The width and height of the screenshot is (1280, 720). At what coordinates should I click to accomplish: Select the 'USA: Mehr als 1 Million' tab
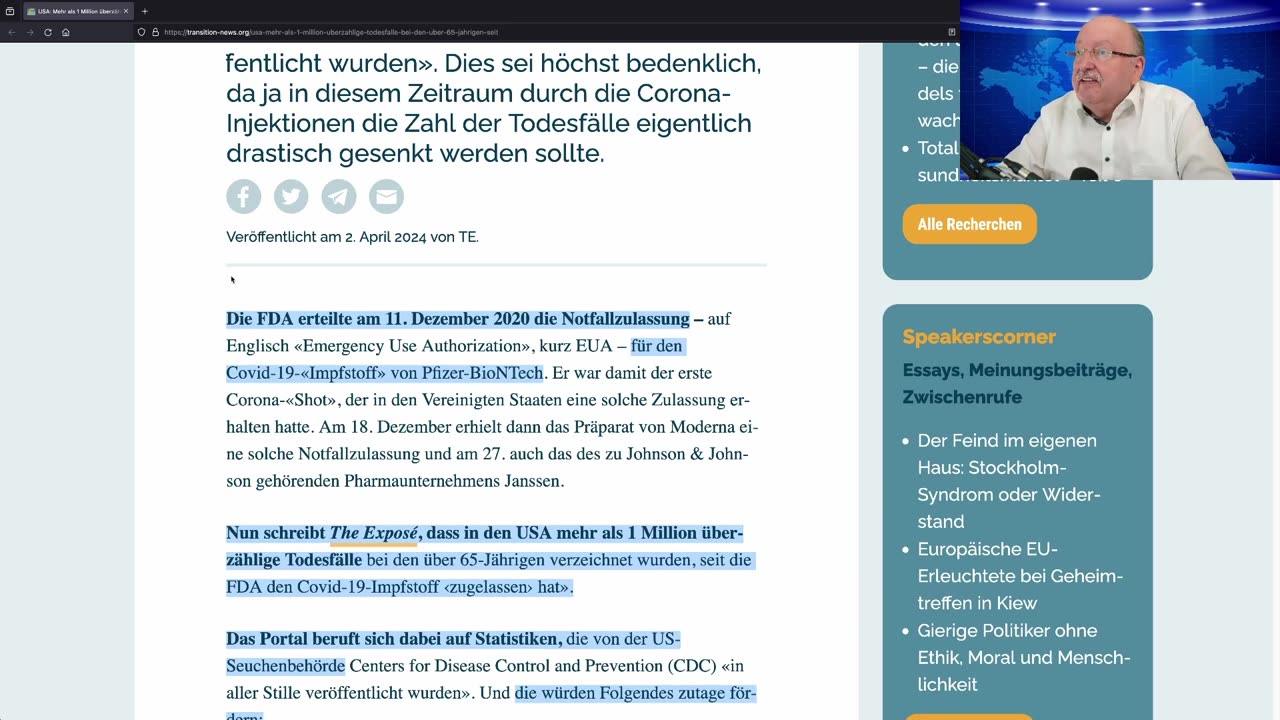pyautogui.click(x=78, y=11)
